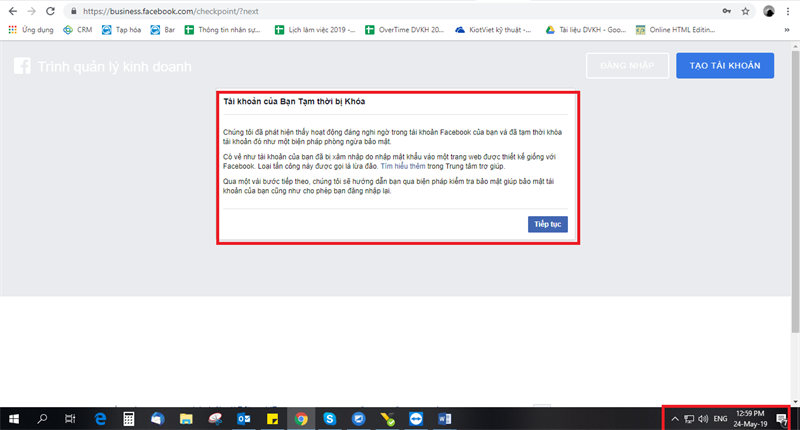Open the CRM bookmark

[78, 30]
